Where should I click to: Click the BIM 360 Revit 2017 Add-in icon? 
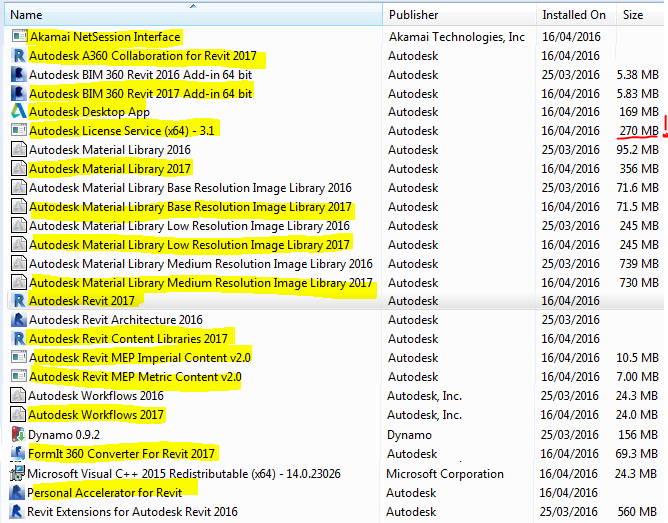click(x=19, y=93)
